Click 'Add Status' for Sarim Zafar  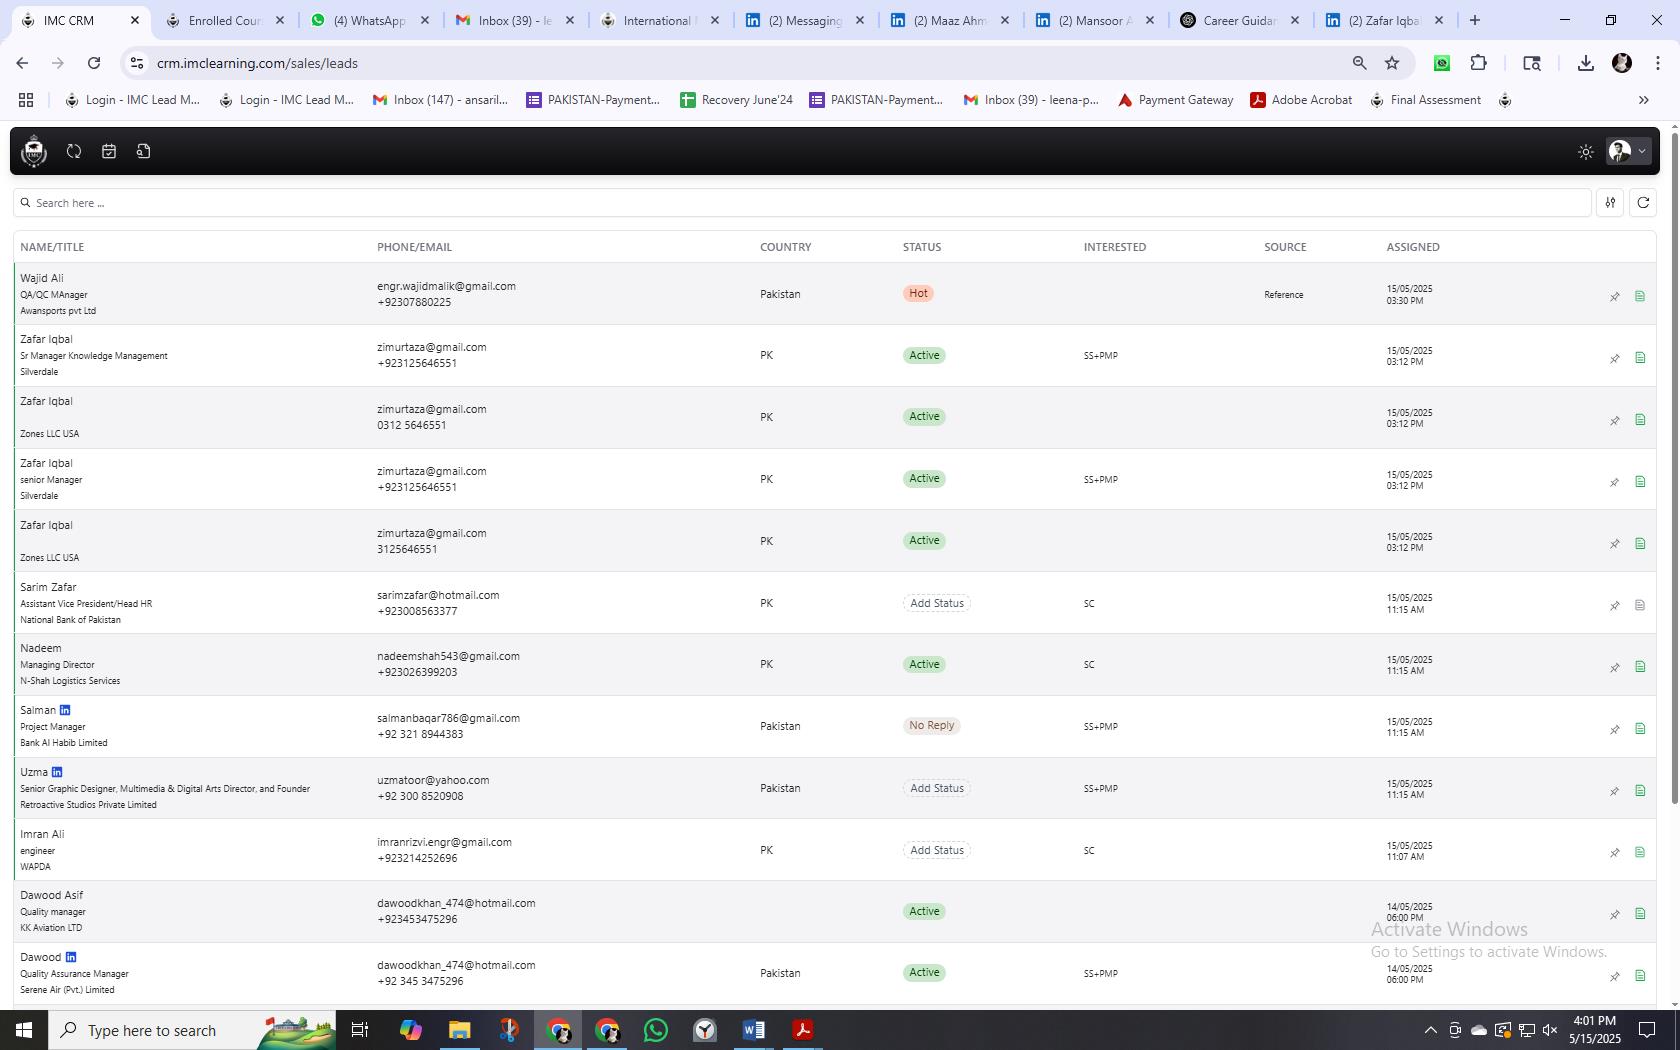(x=937, y=603)
